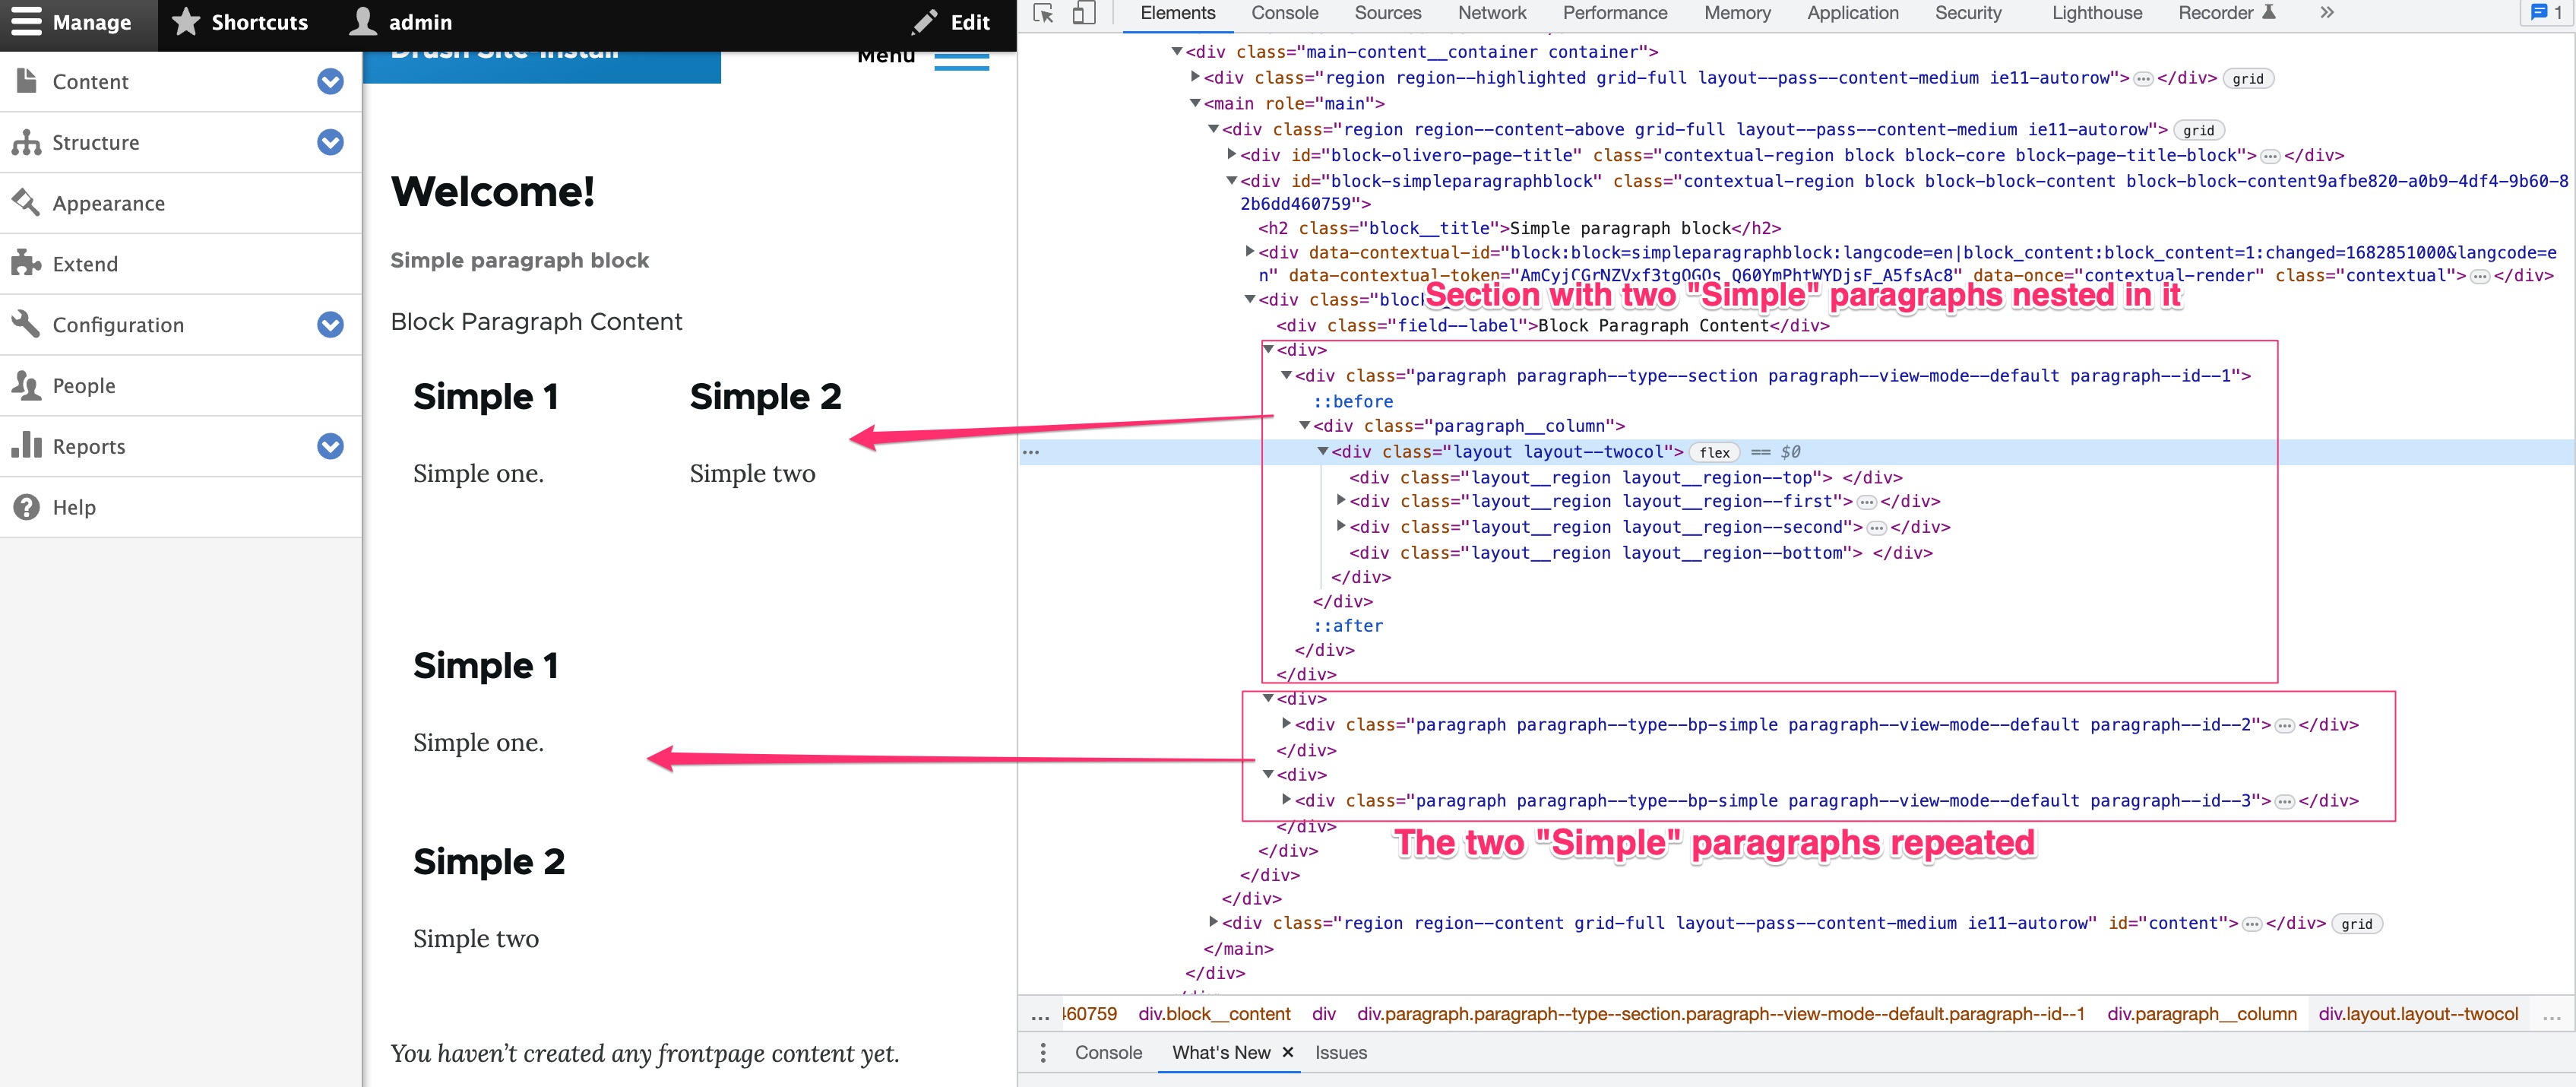Select div.block__content in breadcrumb
The image size is (2576, 1087).
[1214, 1014]
